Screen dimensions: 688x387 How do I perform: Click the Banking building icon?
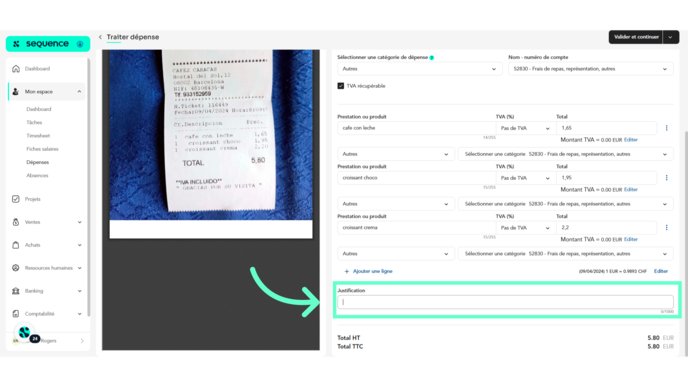coord(16,290)
